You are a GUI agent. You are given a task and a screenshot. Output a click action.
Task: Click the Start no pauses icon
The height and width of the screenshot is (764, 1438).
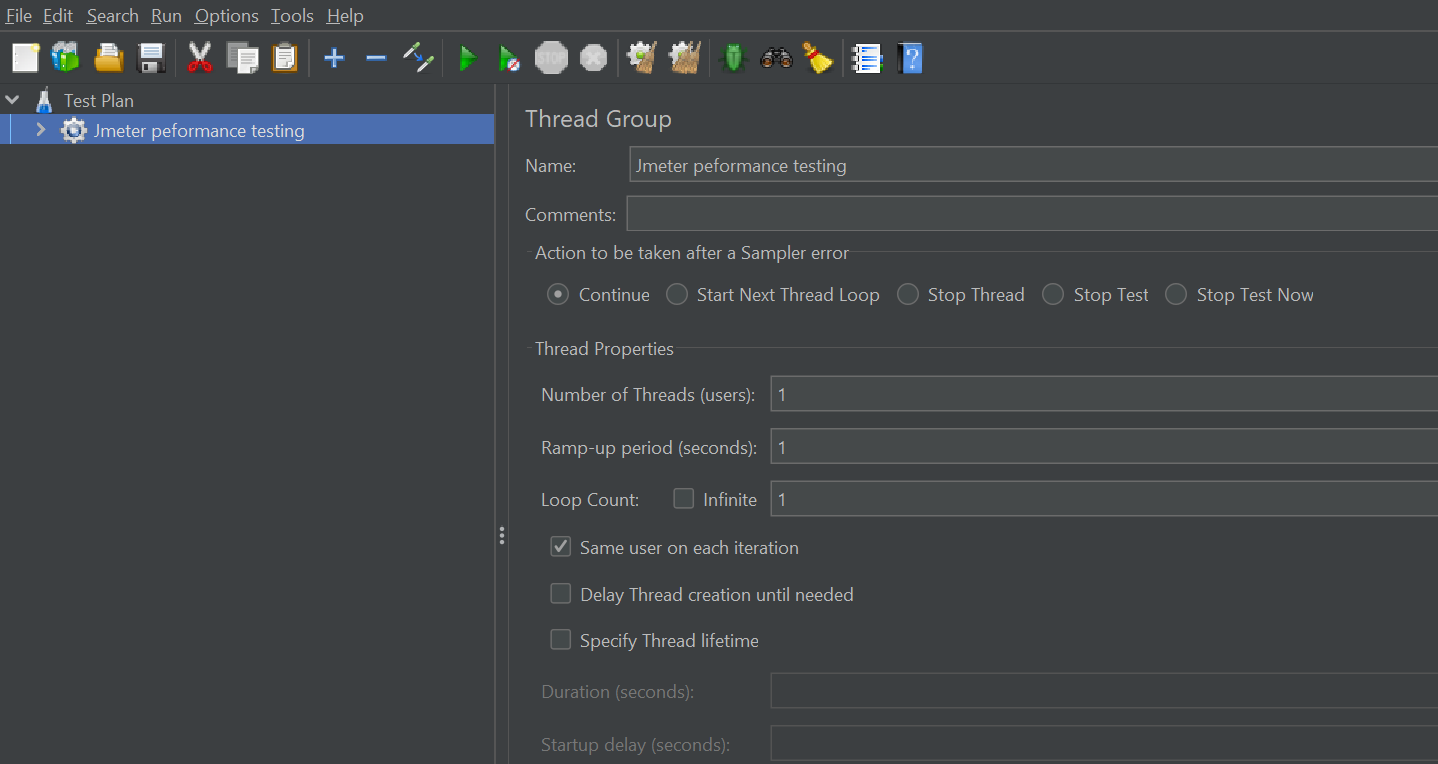[509, 59]
